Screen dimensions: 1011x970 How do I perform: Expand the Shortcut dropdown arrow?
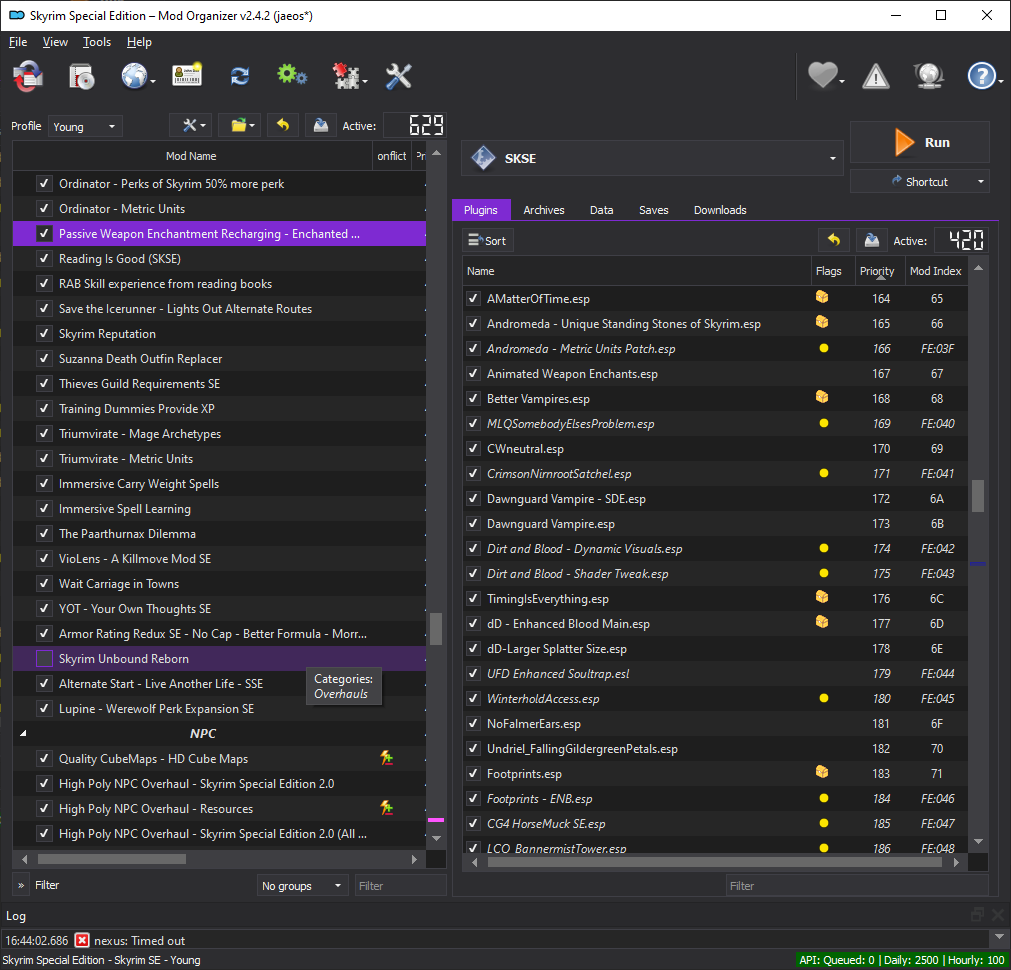coord(981,182)
